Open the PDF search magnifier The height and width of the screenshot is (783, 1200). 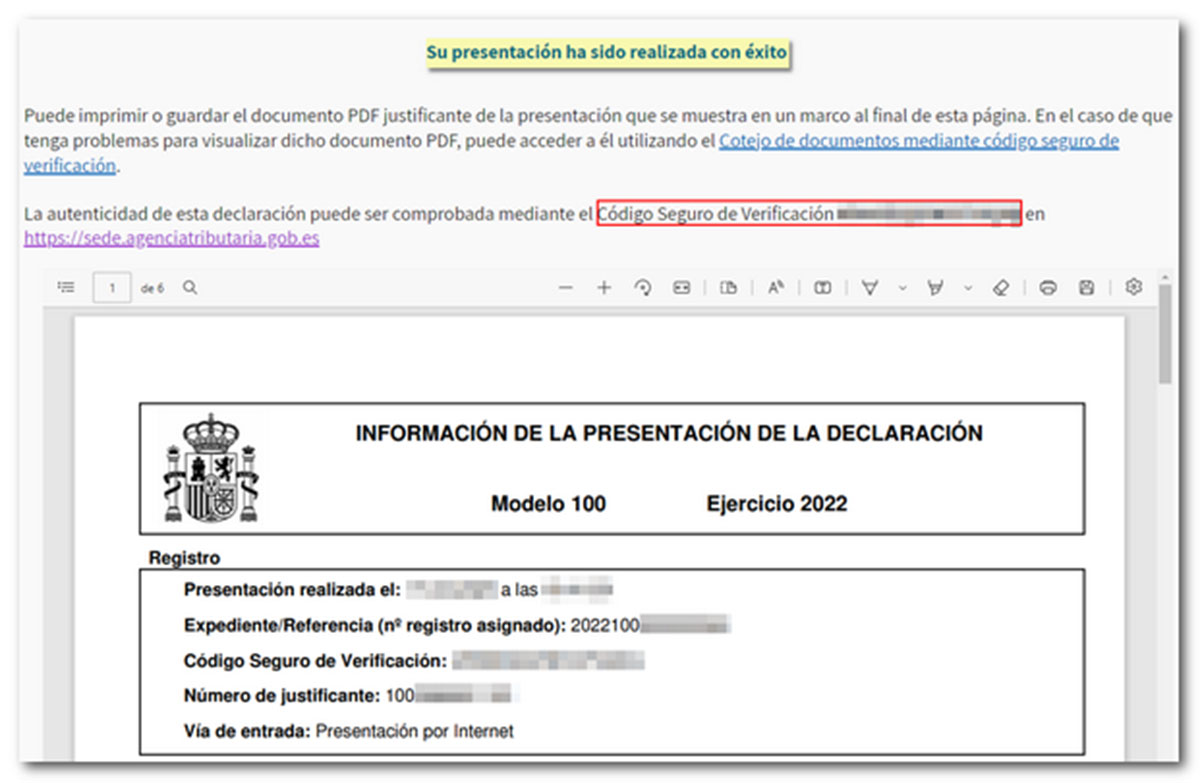point(190,288)
